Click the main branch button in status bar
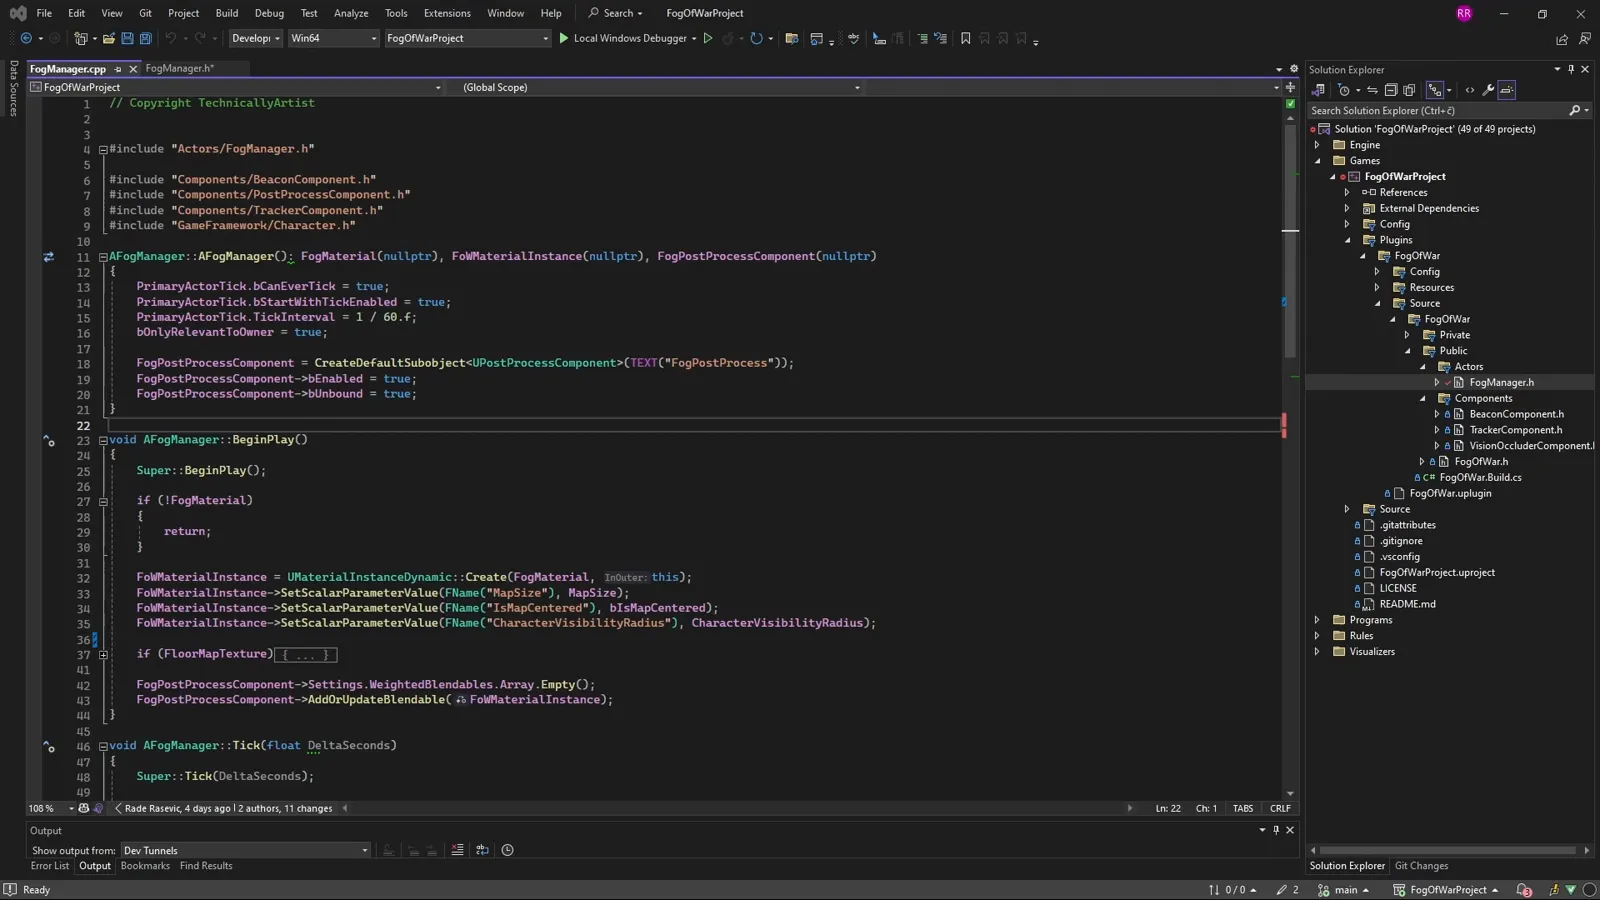1600x900 pixels. click(x=1343, y=890)
